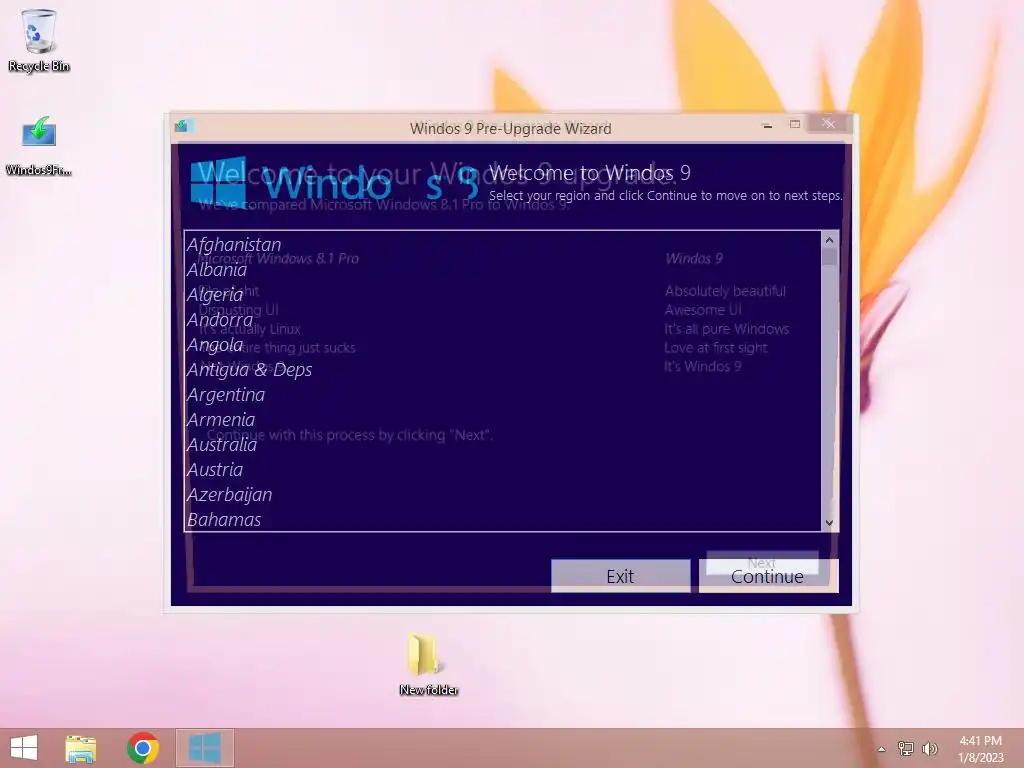This screenshot has height=768, width=1024.
Task: Select Angola in the region list
Action: click(502, 344)
